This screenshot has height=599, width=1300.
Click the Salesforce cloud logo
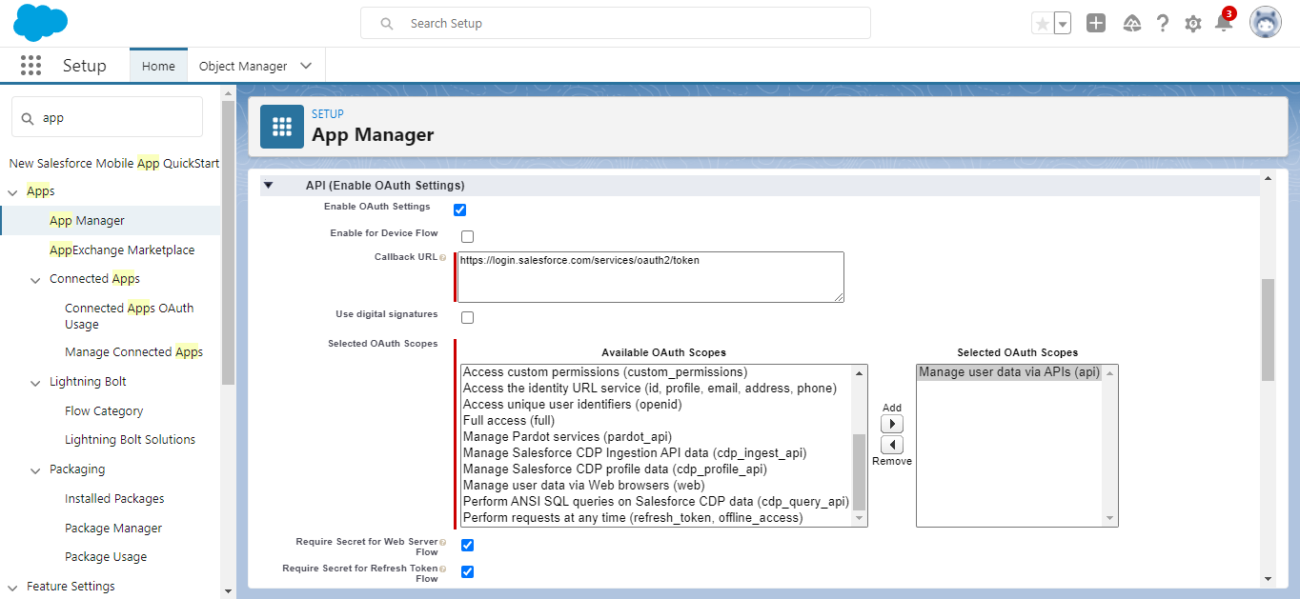(41, 23)
